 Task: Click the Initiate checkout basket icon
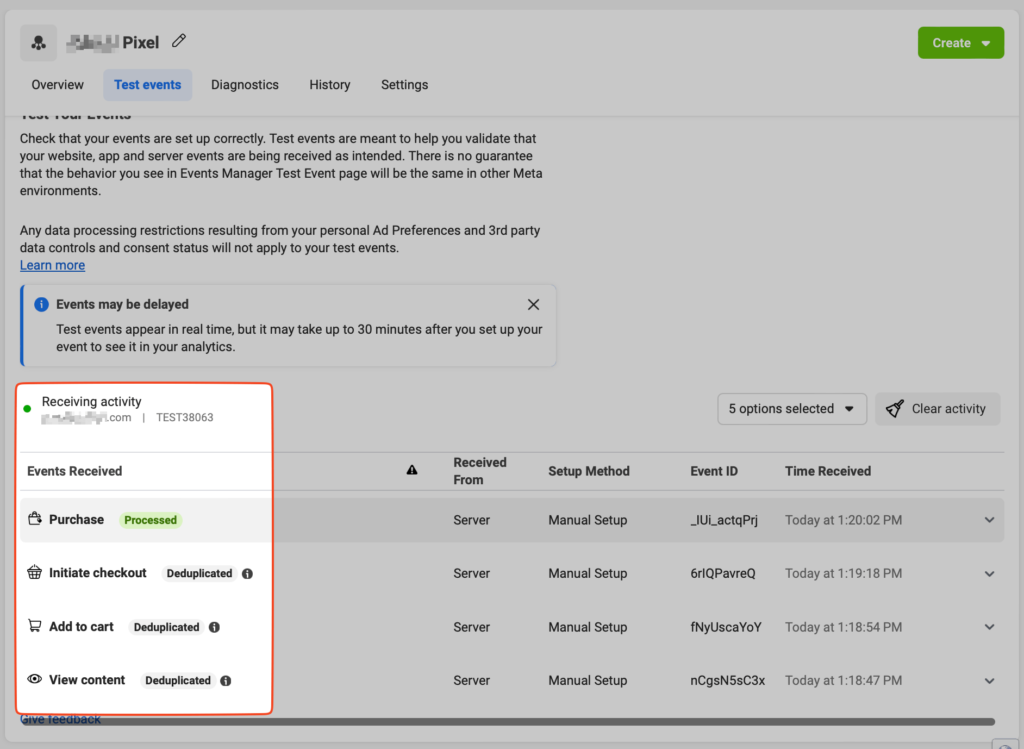coord(35,573)
